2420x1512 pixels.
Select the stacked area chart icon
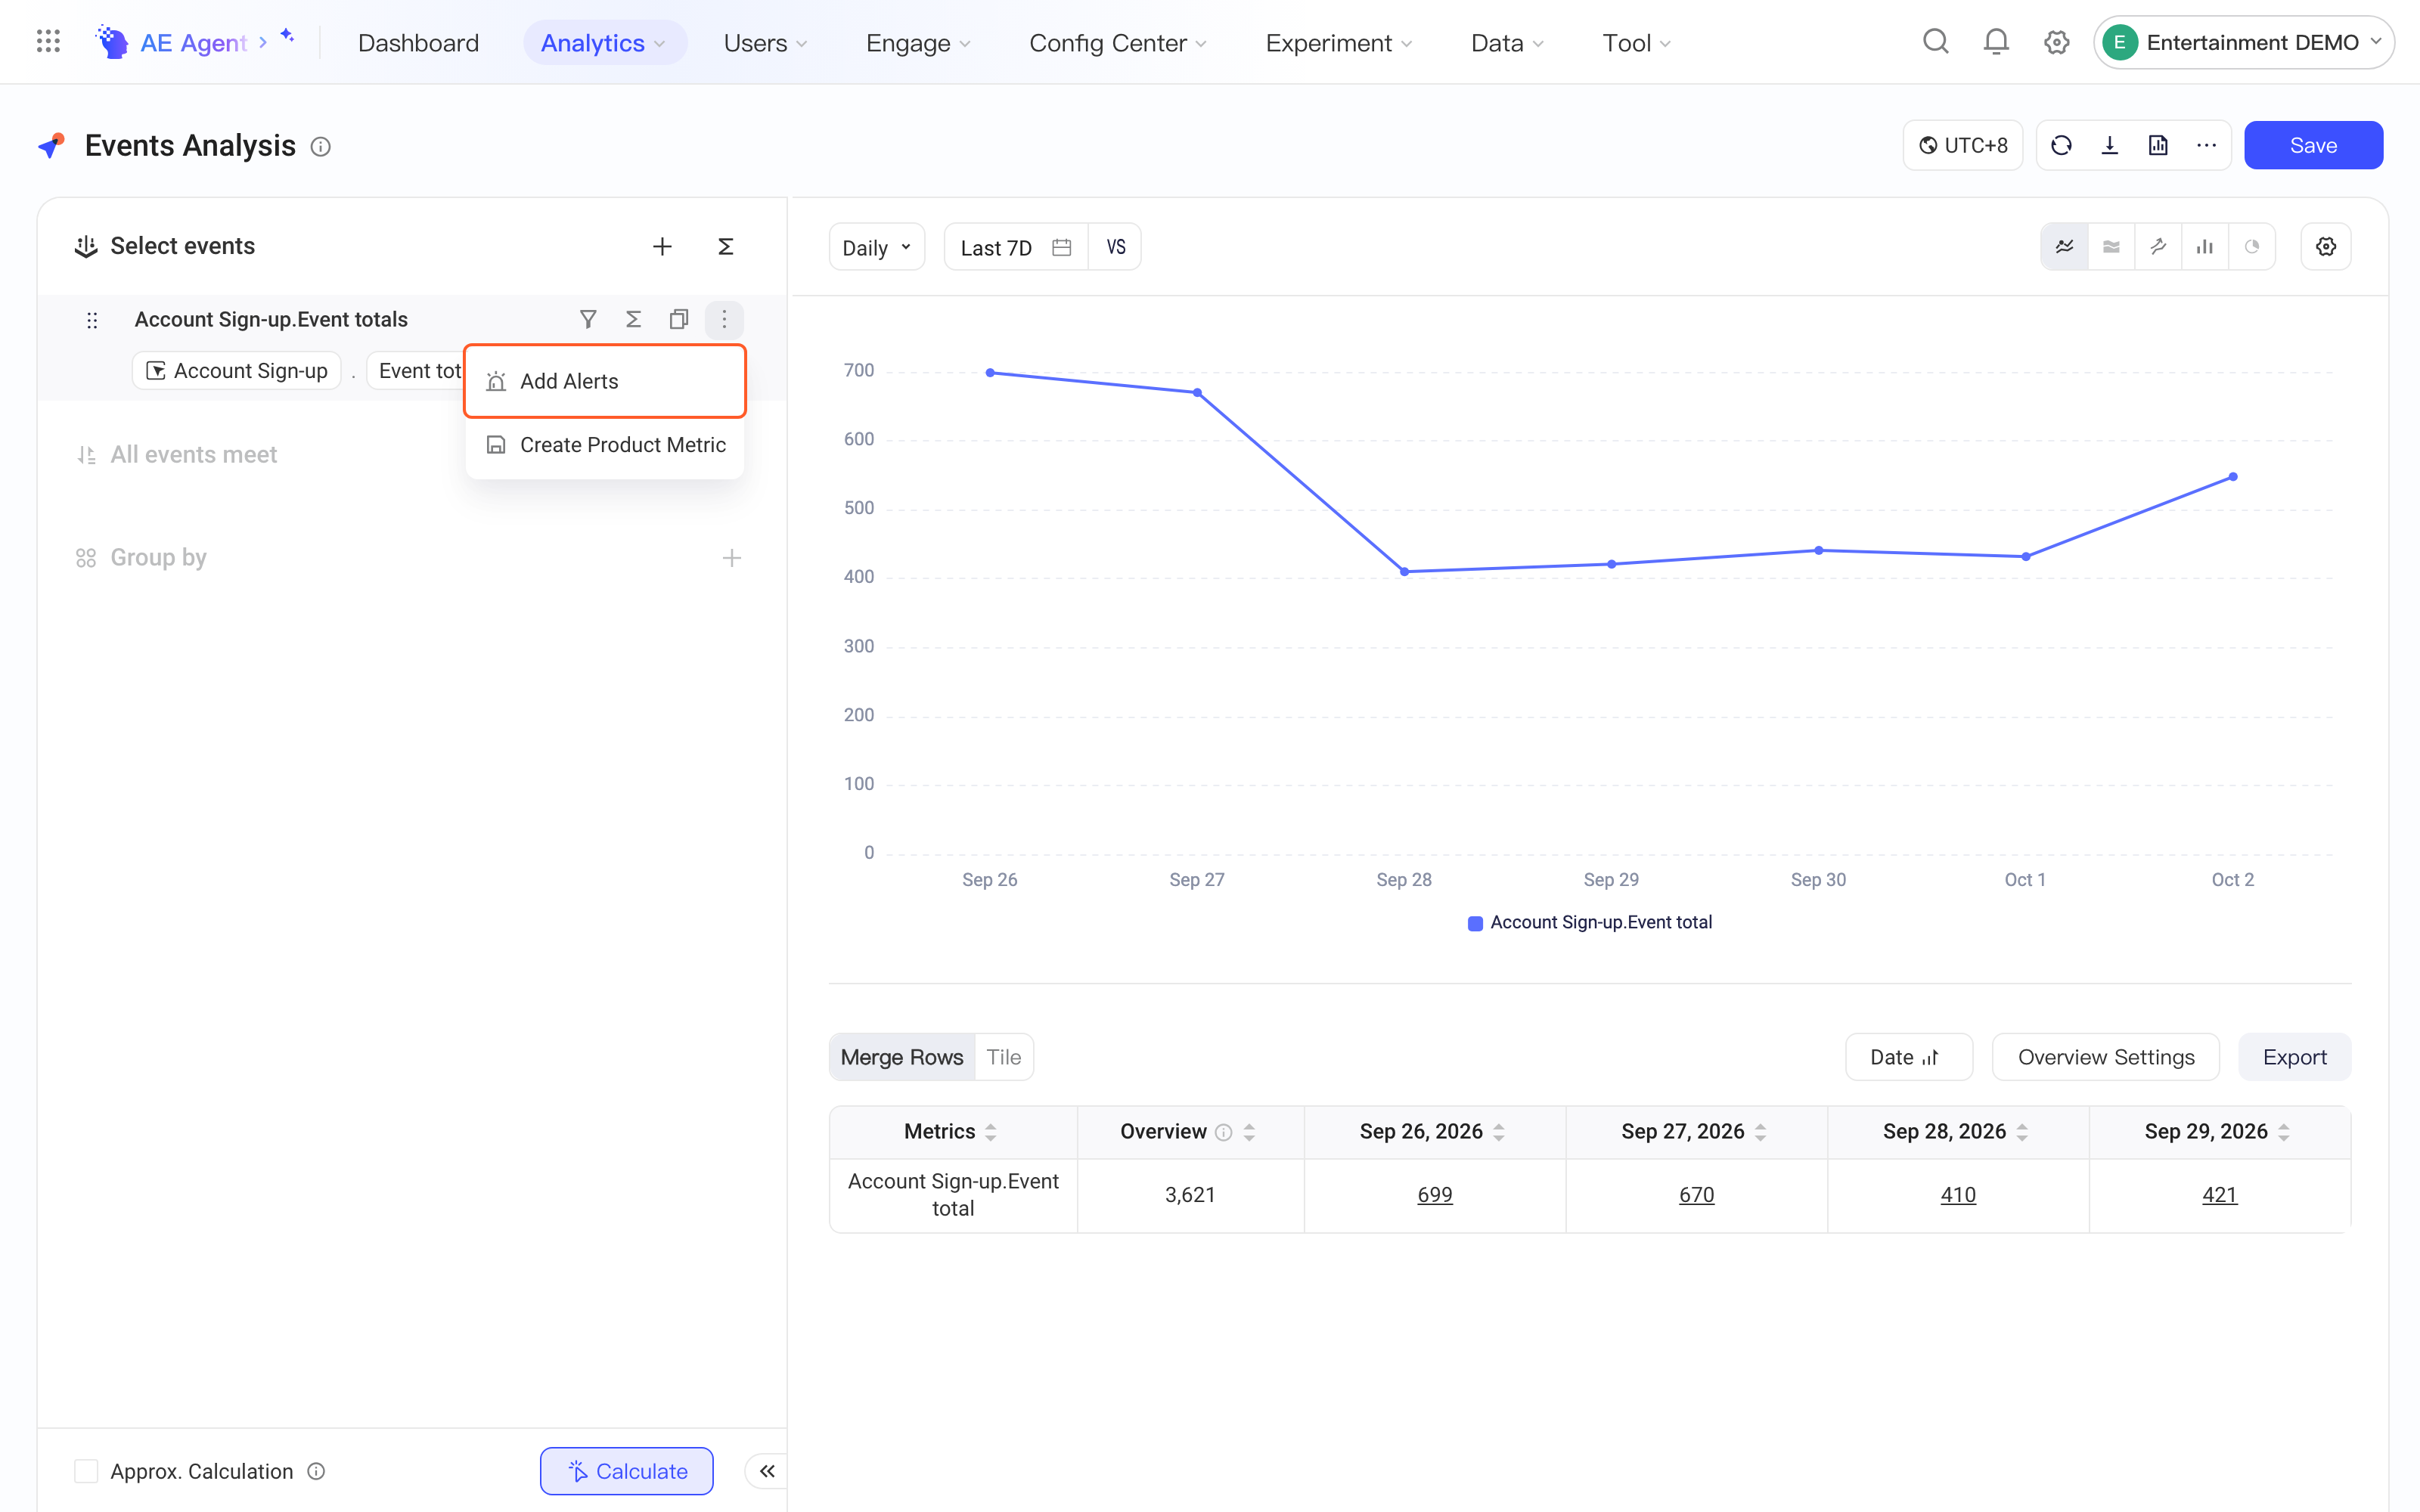(x=2111, y=247)
